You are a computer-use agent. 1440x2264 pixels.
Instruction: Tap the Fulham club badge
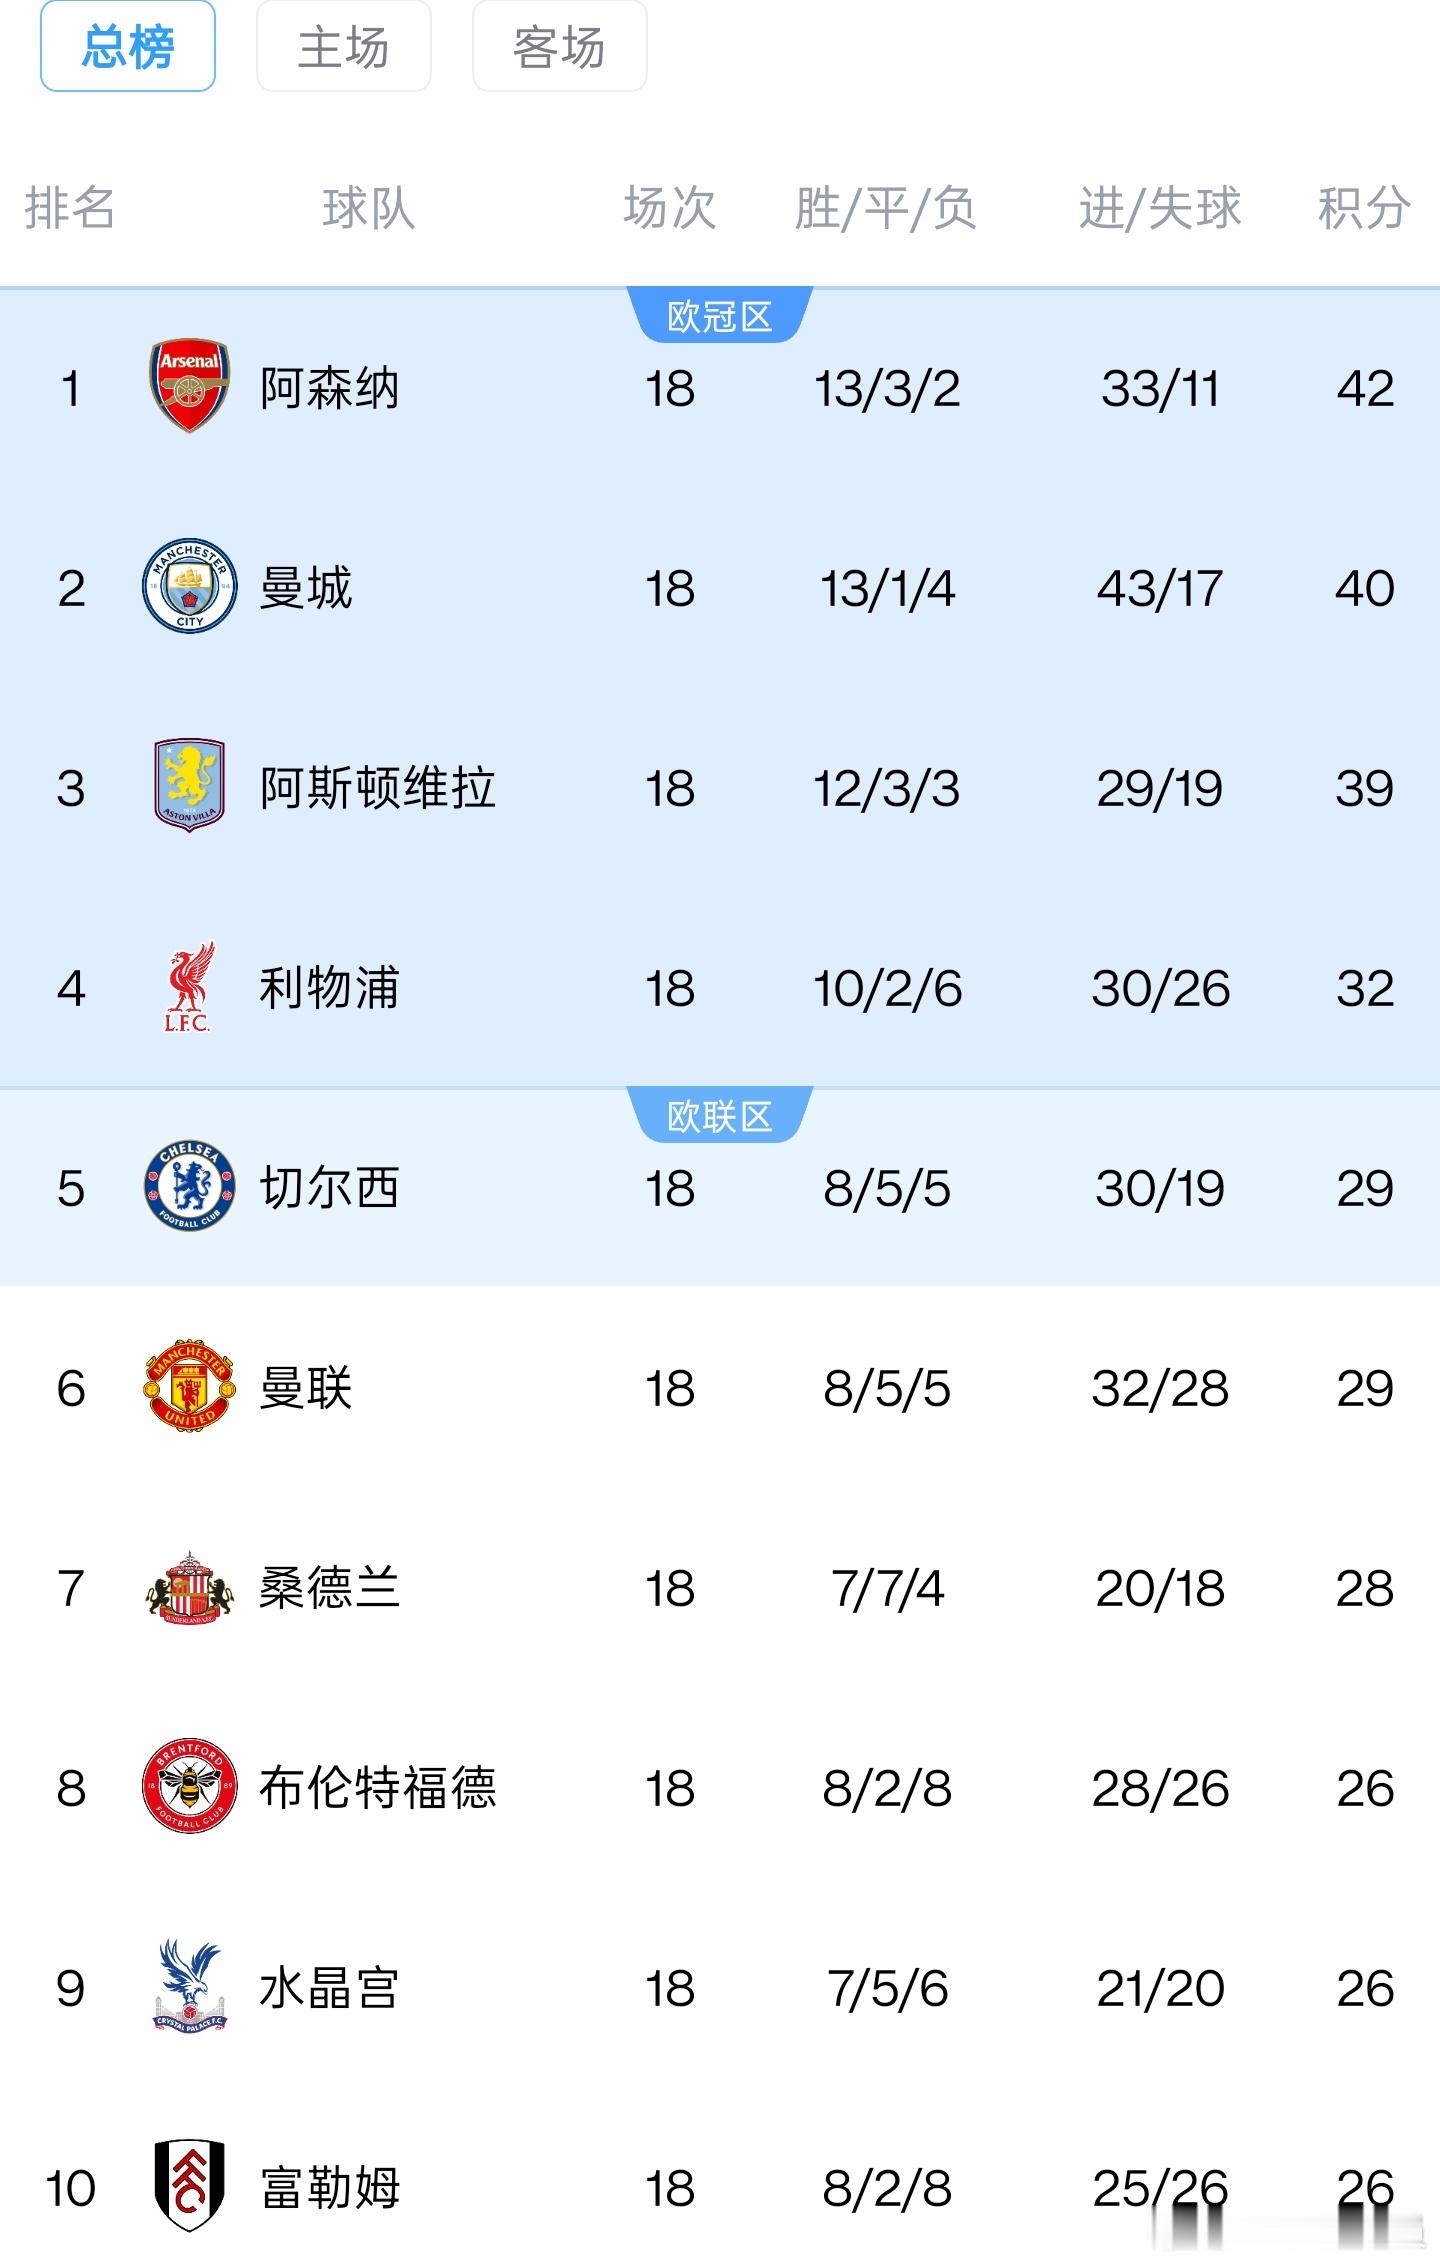tap(189, 2187)
